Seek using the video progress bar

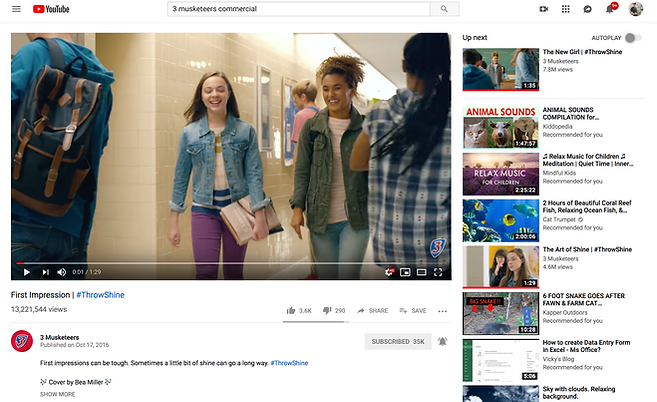click(x=231, y=263)
